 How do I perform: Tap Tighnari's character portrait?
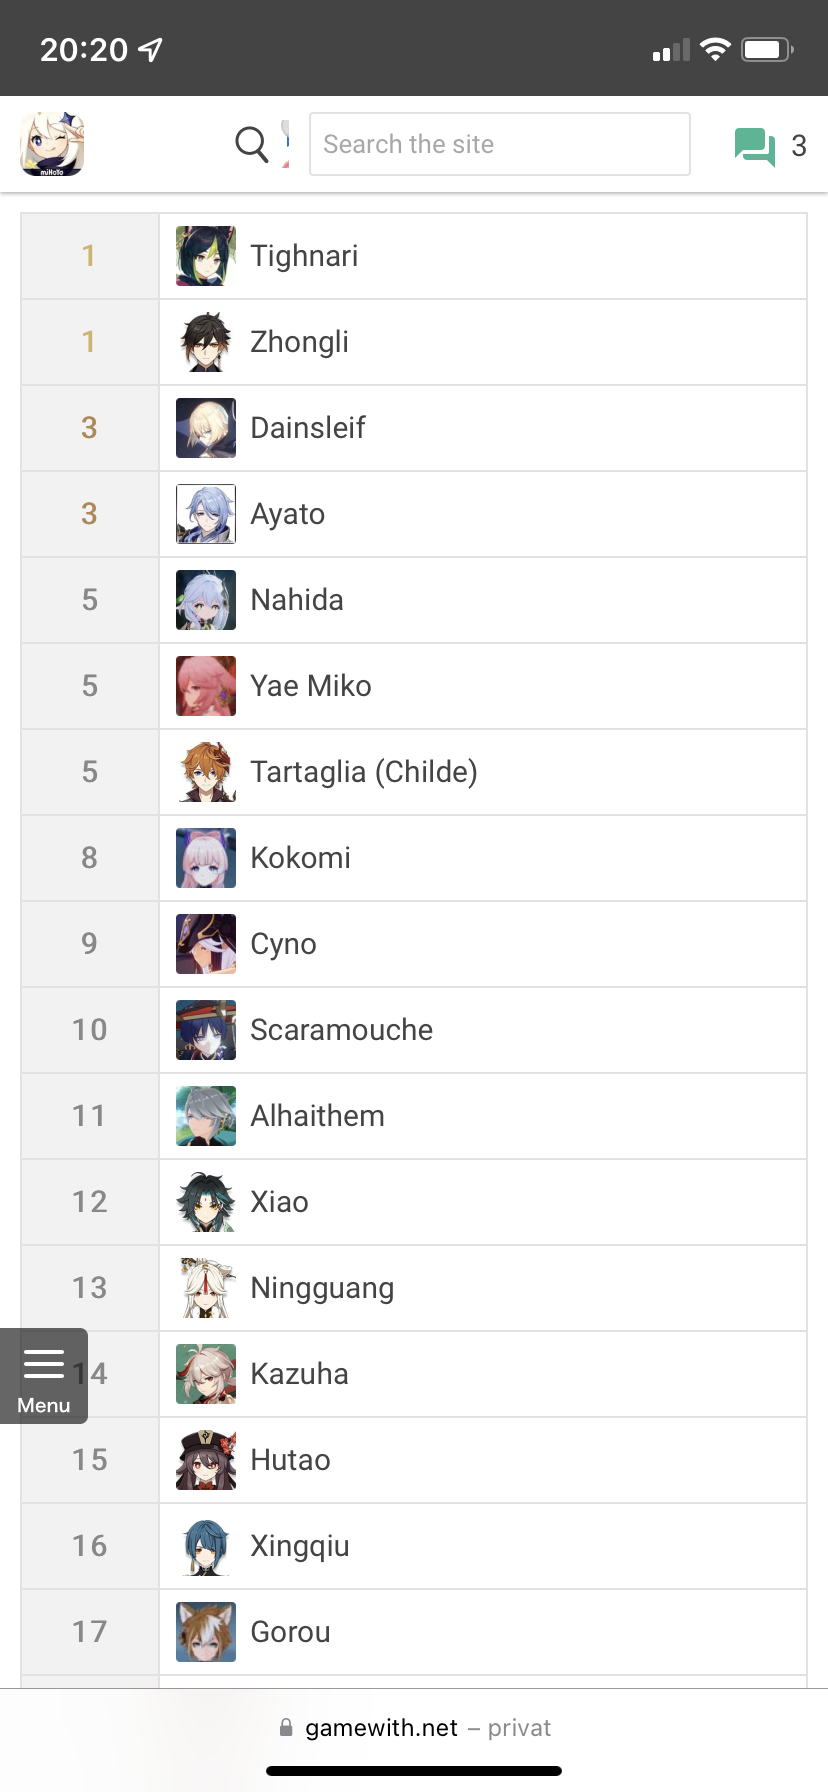click(x=206, y=256)
